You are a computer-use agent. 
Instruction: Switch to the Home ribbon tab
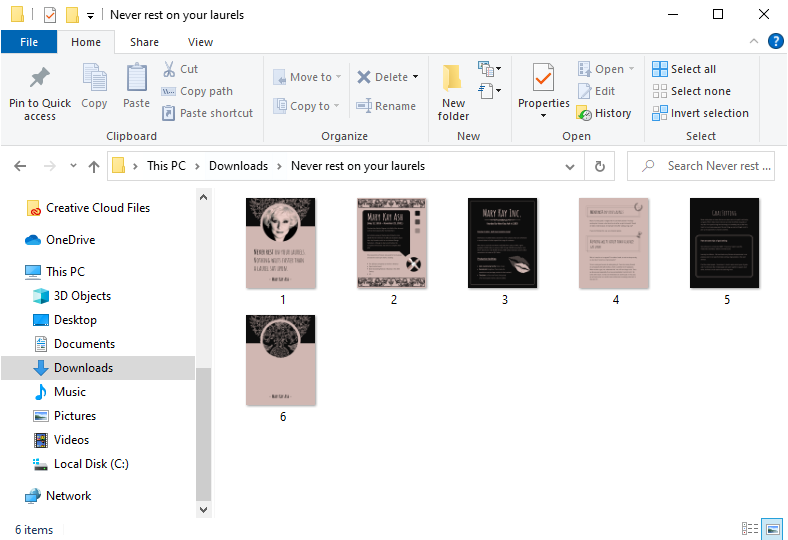(x=85, y=42)
